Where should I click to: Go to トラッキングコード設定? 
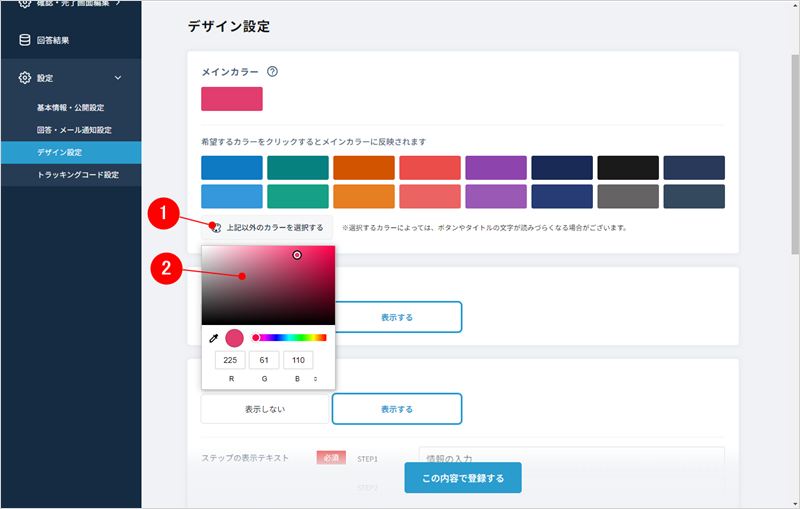77,175
